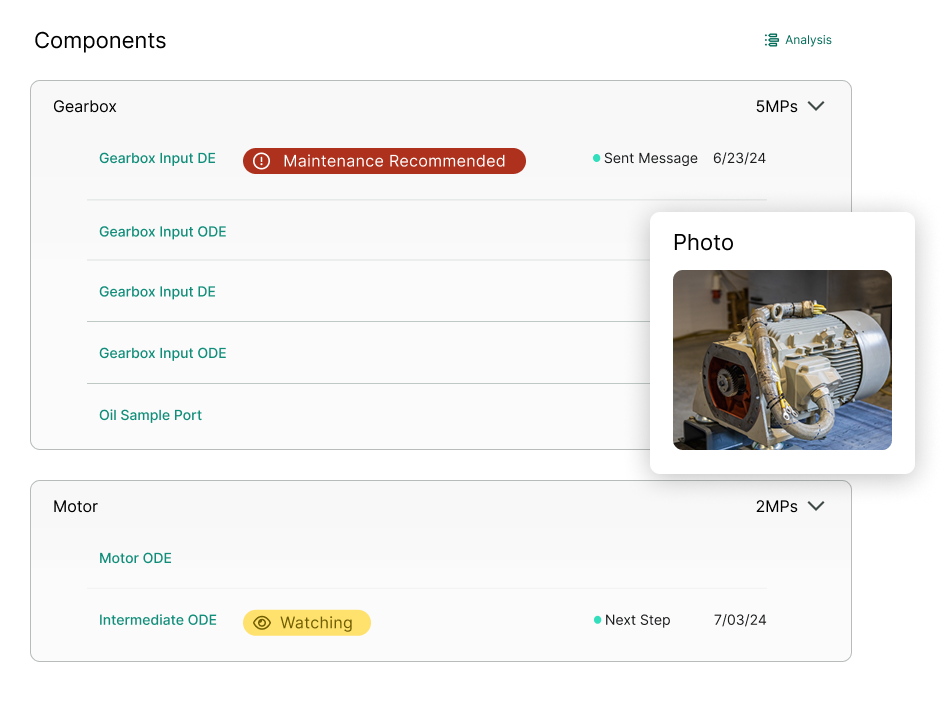Click the Maintenance Recommended badge
Viewport: 945px width, 702px height.
[385, 161]
